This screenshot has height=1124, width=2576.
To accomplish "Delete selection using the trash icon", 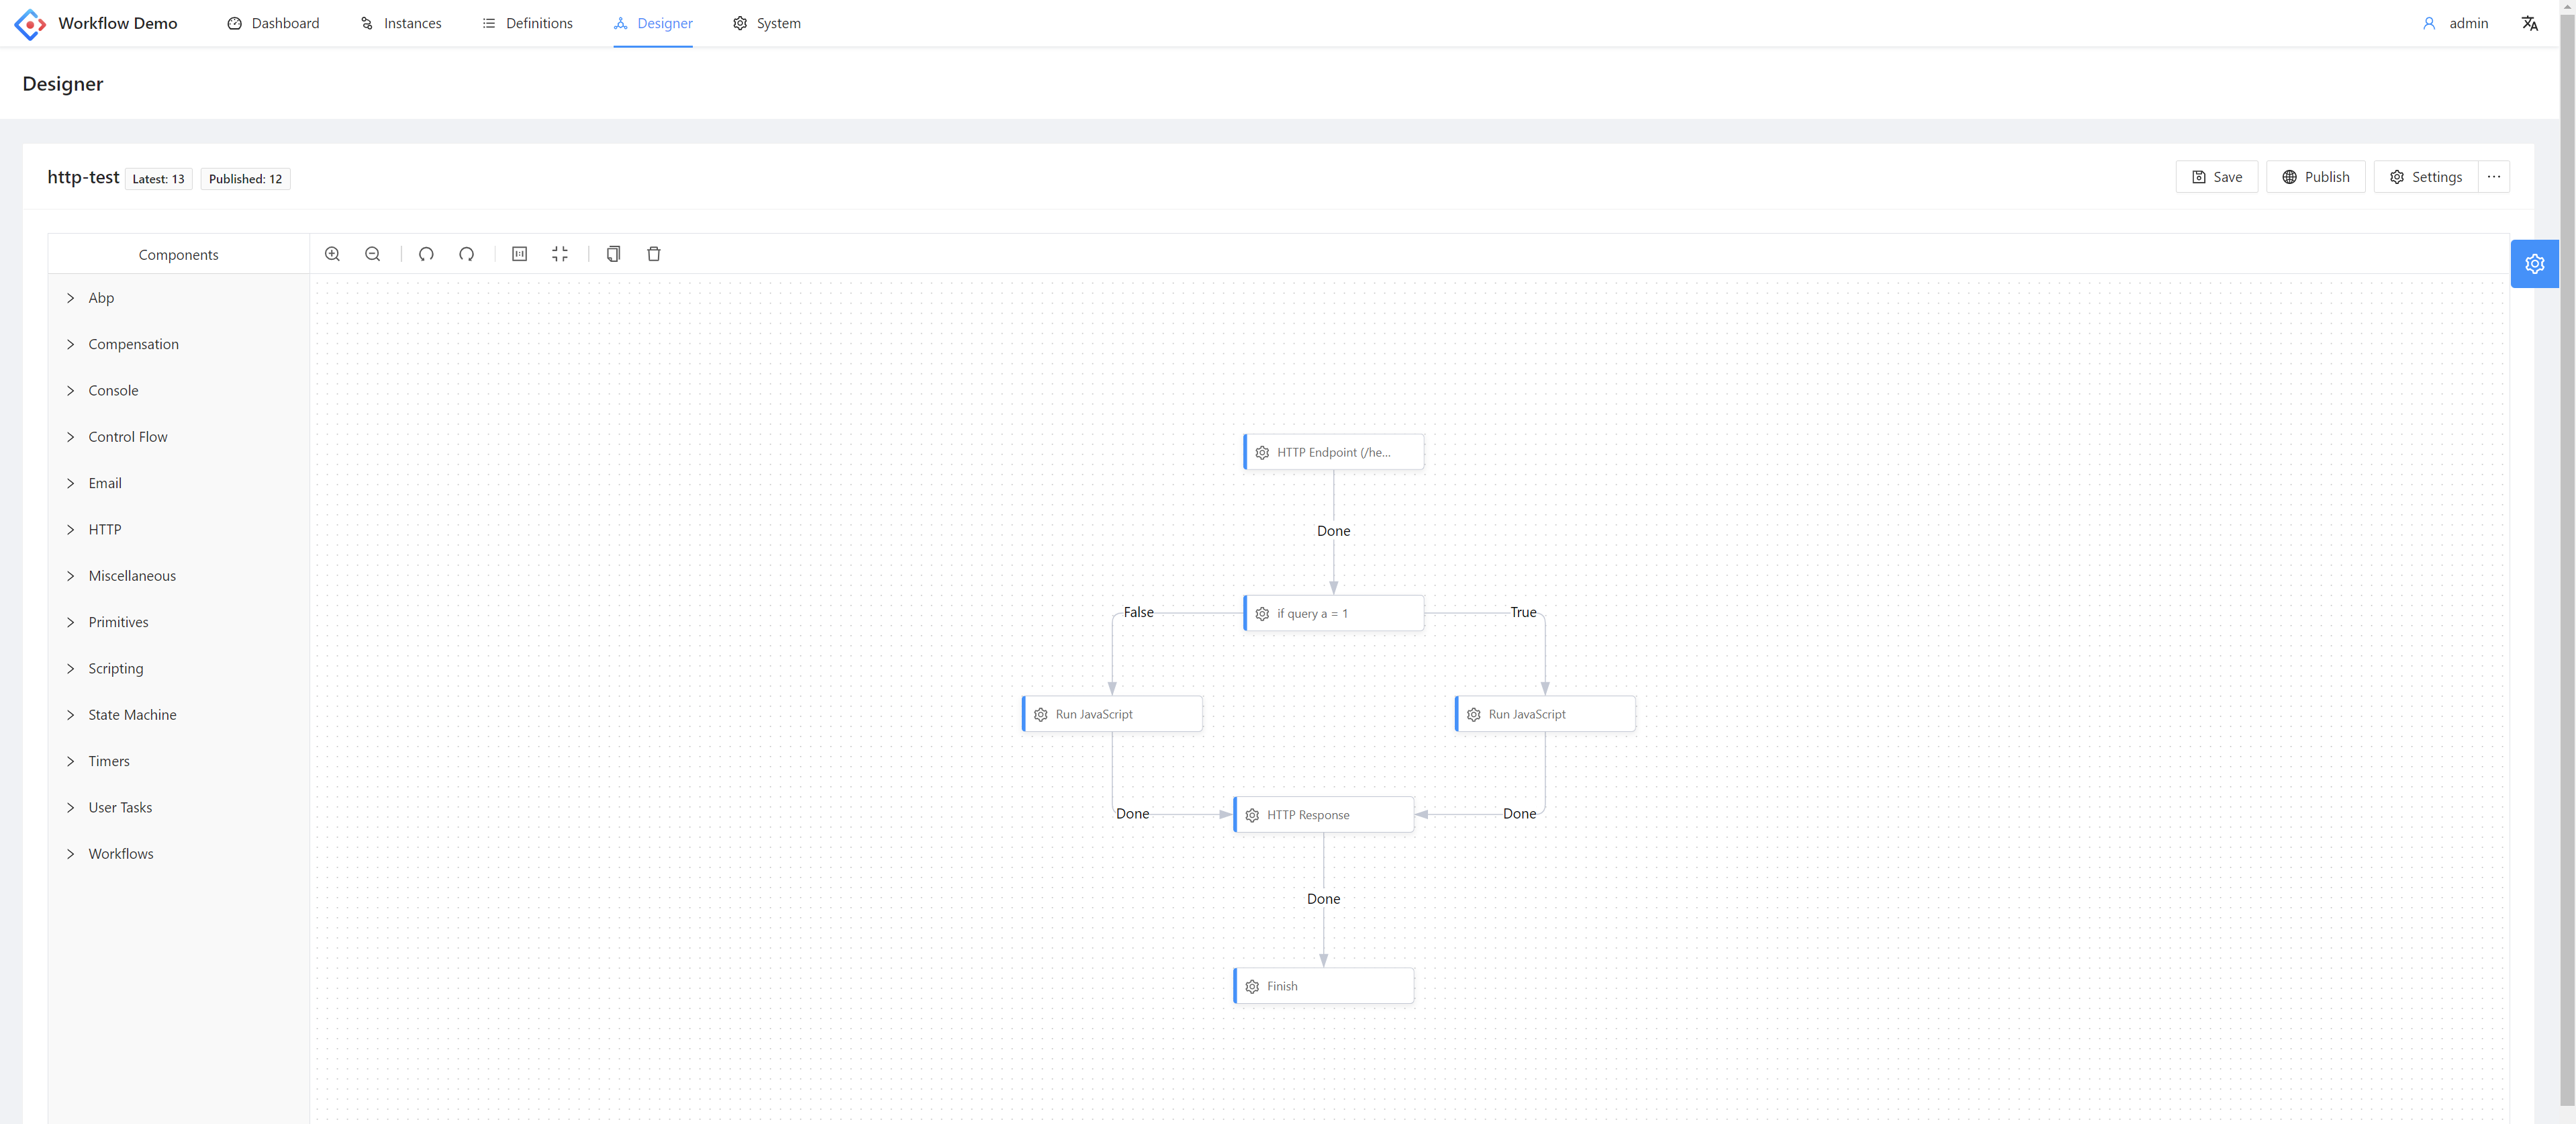I will tap(654, 254).
